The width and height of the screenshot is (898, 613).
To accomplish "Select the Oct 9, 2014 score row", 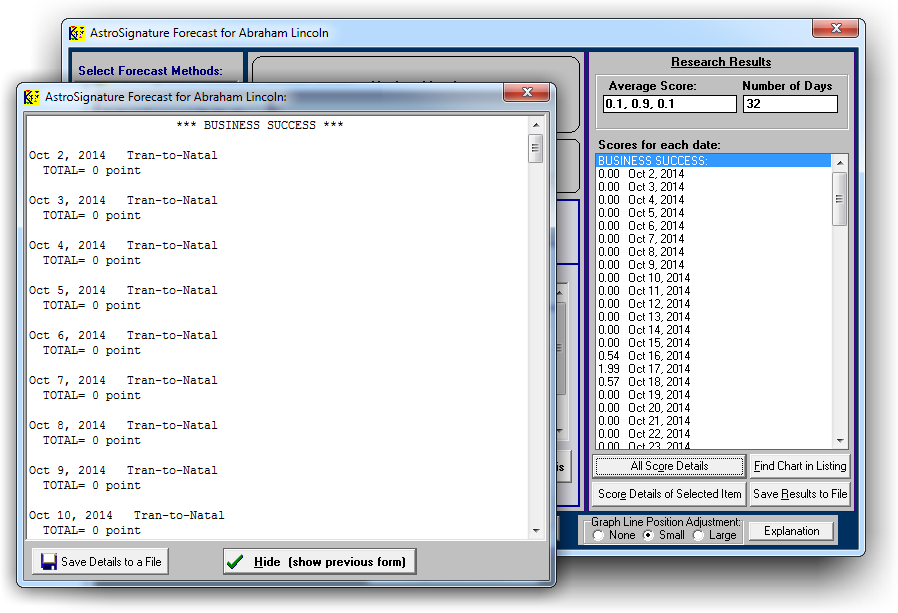I will (x=714, y=265).
